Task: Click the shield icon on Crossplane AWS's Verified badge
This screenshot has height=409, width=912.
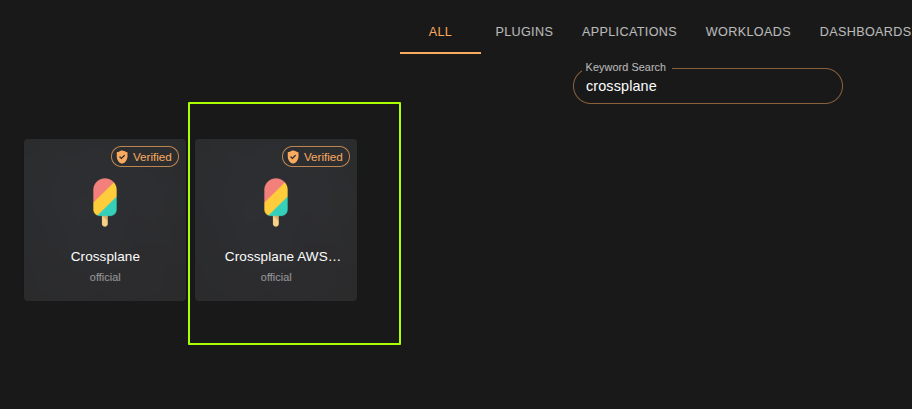Action: (x=293, y=157)
